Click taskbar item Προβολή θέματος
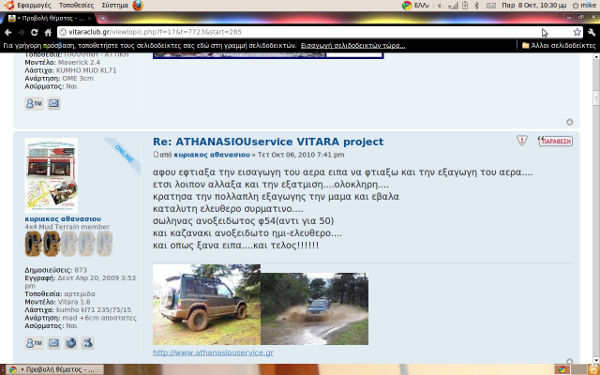The image size is (600, 375). click(54, 370)
